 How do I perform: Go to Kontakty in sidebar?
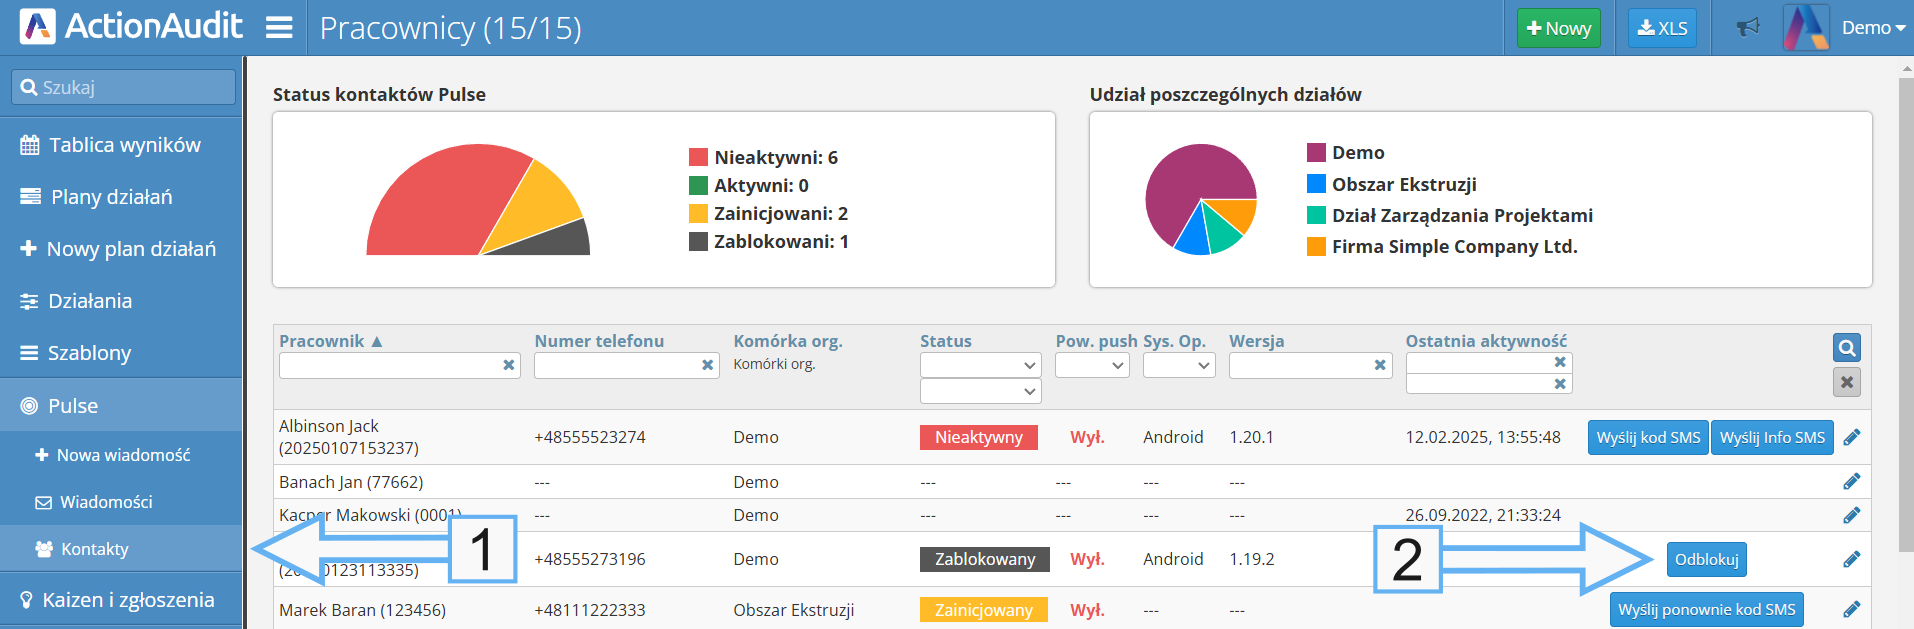(x=95, y=549)
